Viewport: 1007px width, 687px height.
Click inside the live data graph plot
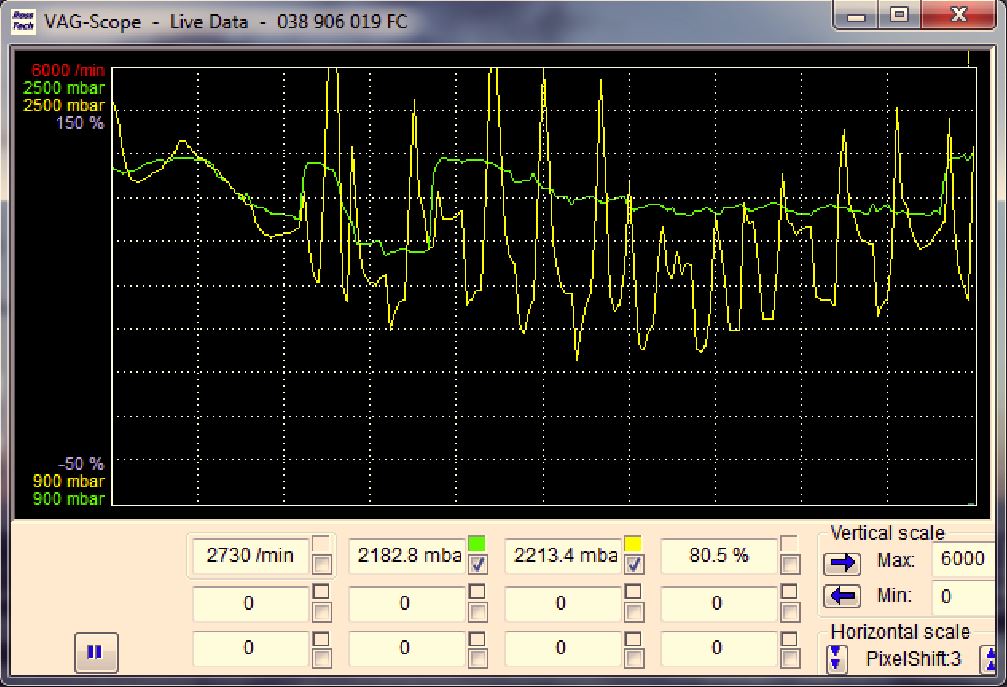(545, 286)
